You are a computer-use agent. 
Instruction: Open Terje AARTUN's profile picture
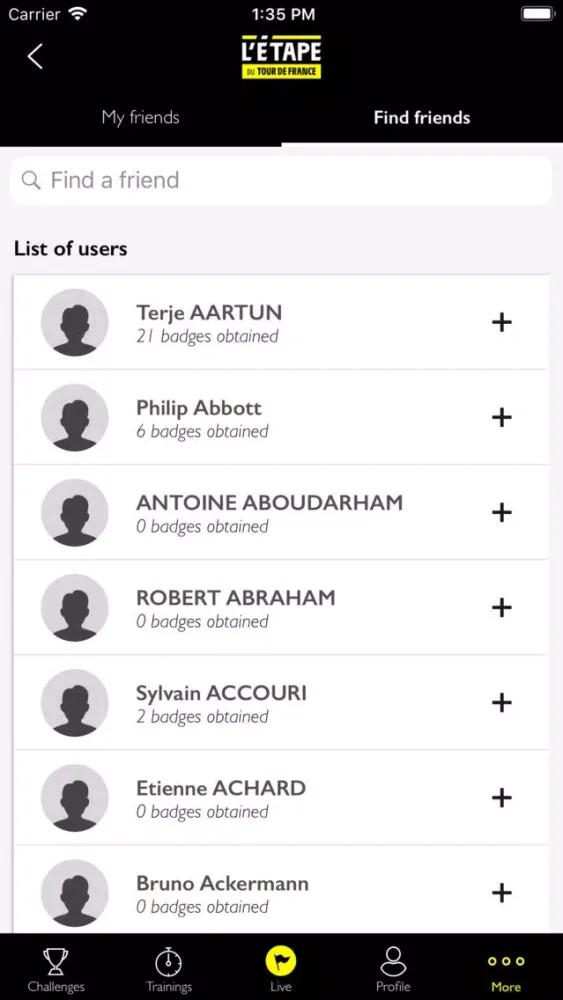point(75,322)
